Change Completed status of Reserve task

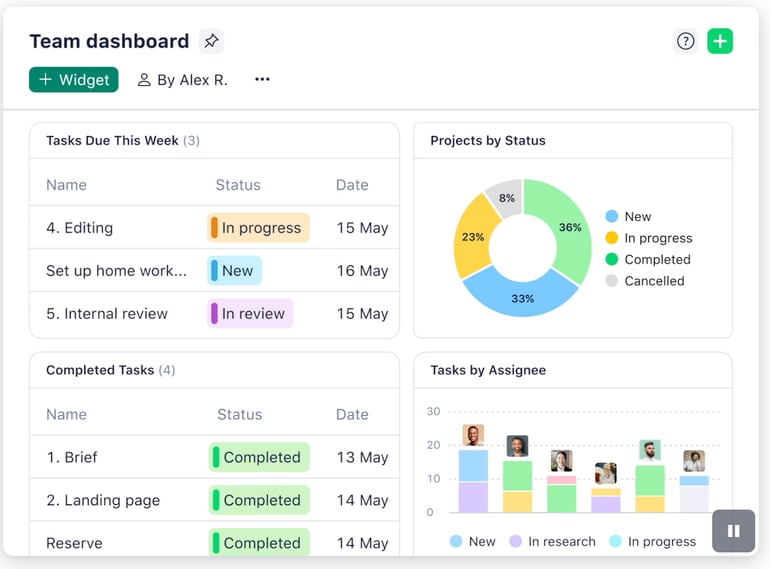259,542
